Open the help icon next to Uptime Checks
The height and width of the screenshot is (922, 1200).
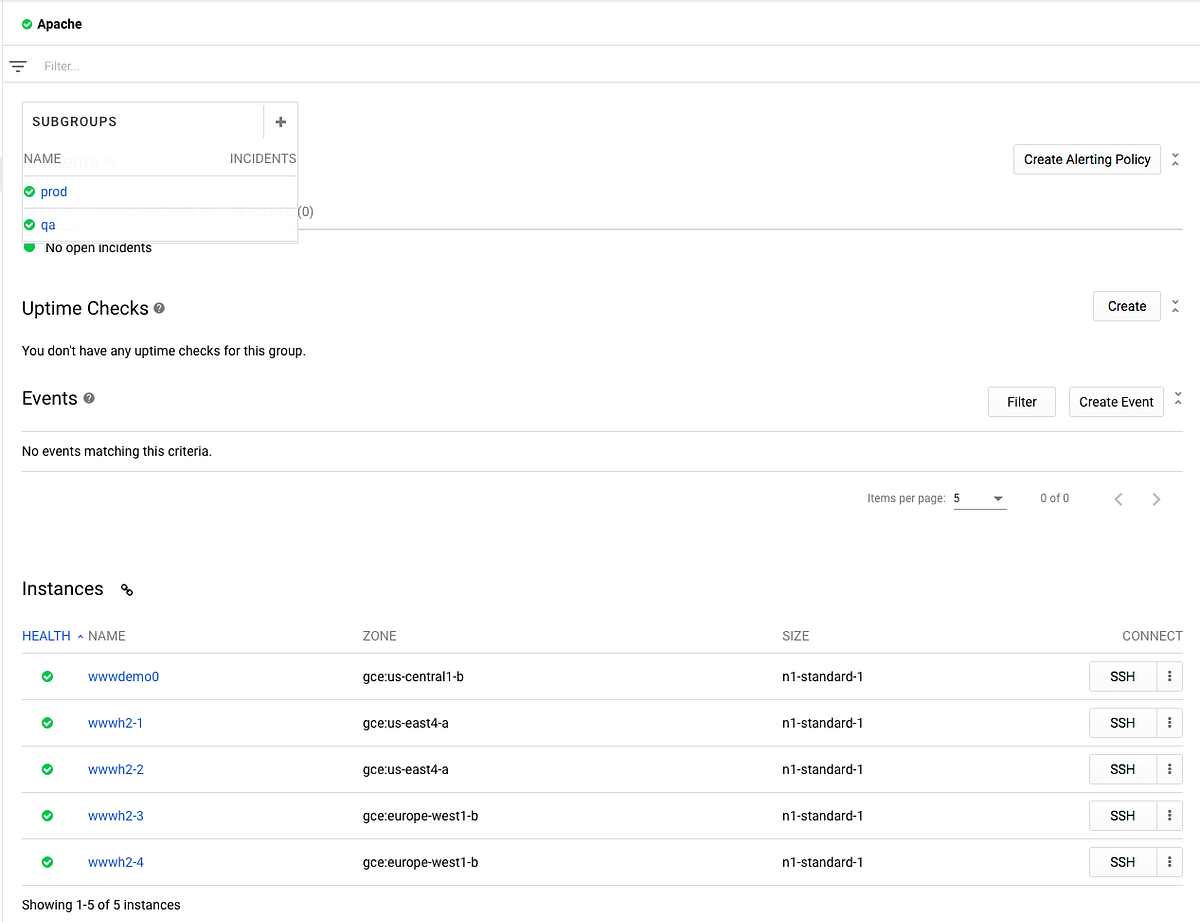pyautogui.click(x=159, y=308)
